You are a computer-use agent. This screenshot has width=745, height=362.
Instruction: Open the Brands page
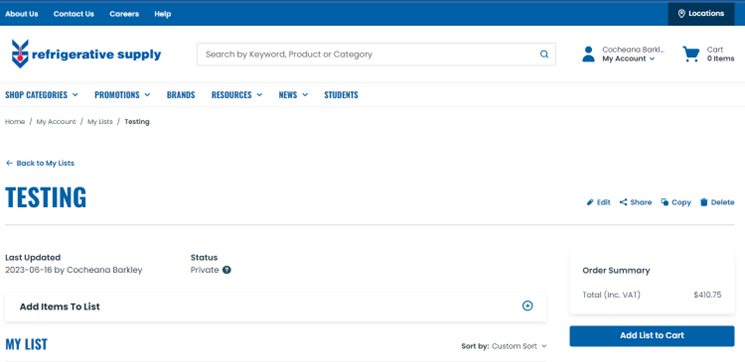click(x=181, y=95)
